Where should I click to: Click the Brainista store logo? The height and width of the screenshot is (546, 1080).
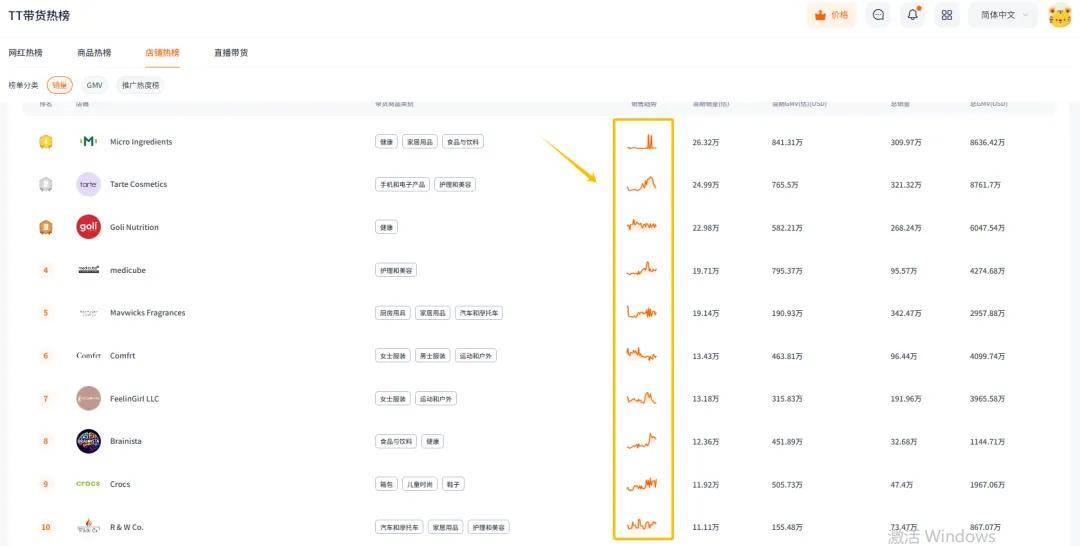89,441
